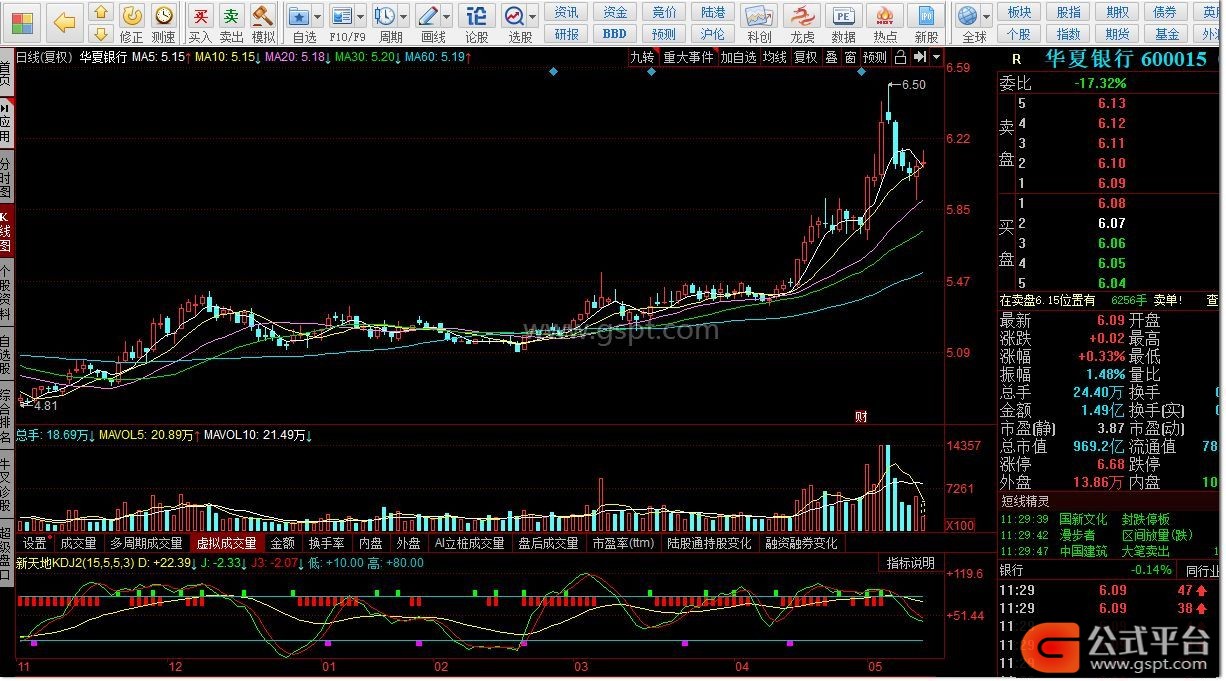The width and height of the screenshot is (1226, 681).
Task: Toggle the 窗 window option
Action: (x=850, y=57)
